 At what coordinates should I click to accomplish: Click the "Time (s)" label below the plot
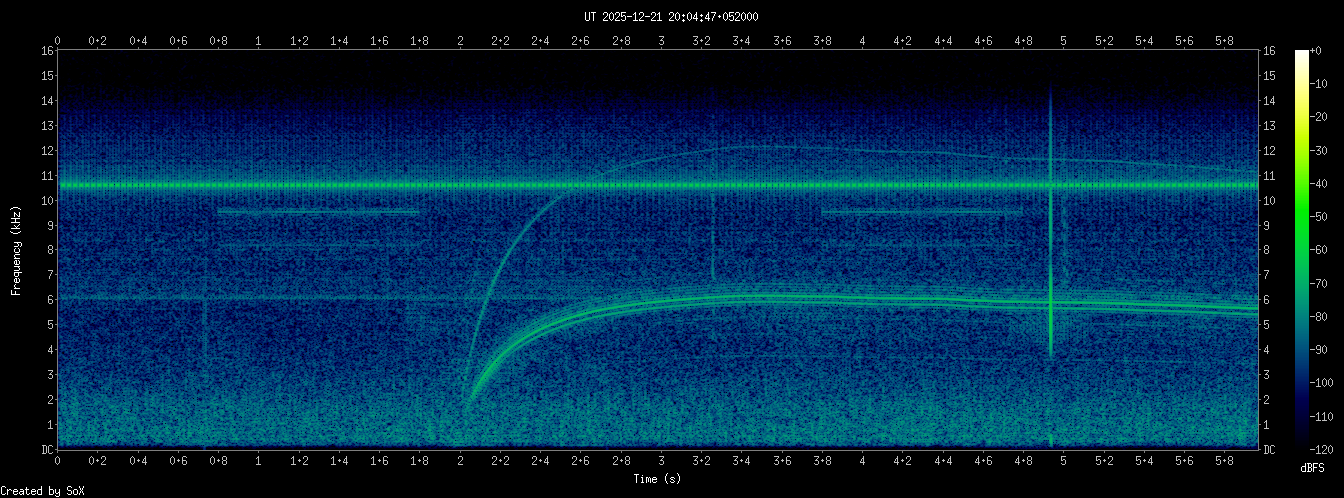click(x=658, y=479)
